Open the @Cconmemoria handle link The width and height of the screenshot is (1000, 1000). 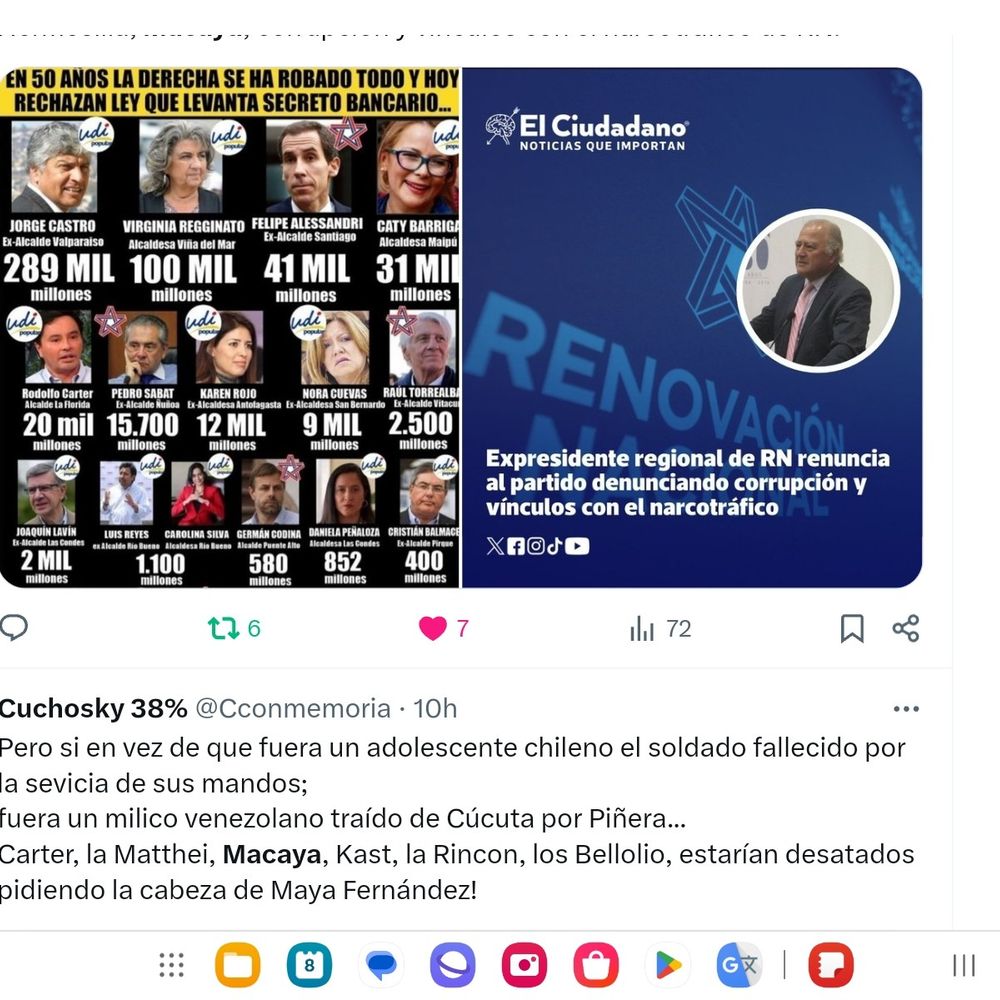pos(293,709)
